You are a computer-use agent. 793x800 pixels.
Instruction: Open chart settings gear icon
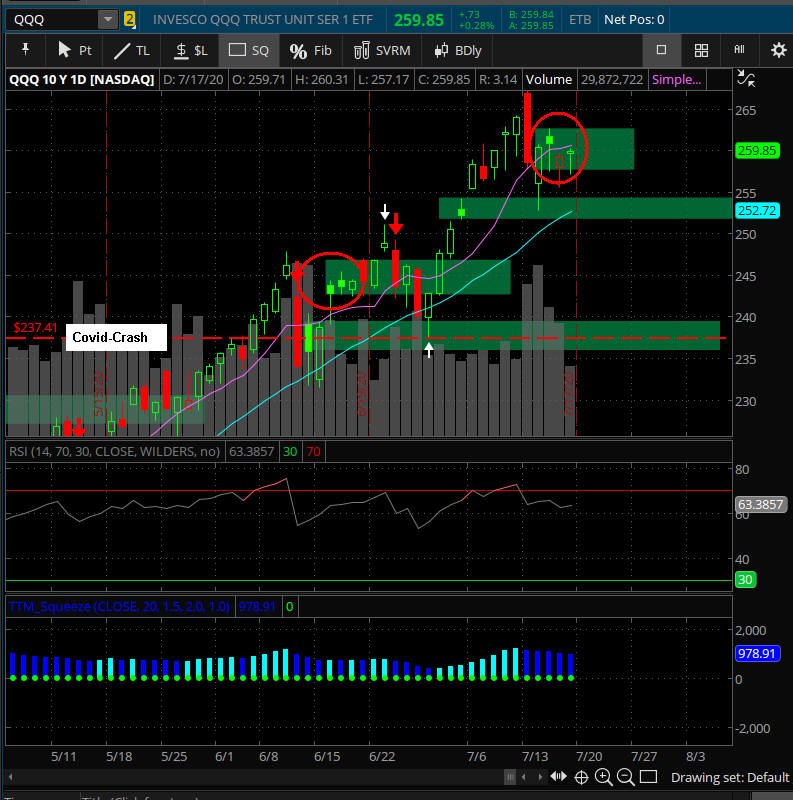pyautogui.click(x=778, y=50)
